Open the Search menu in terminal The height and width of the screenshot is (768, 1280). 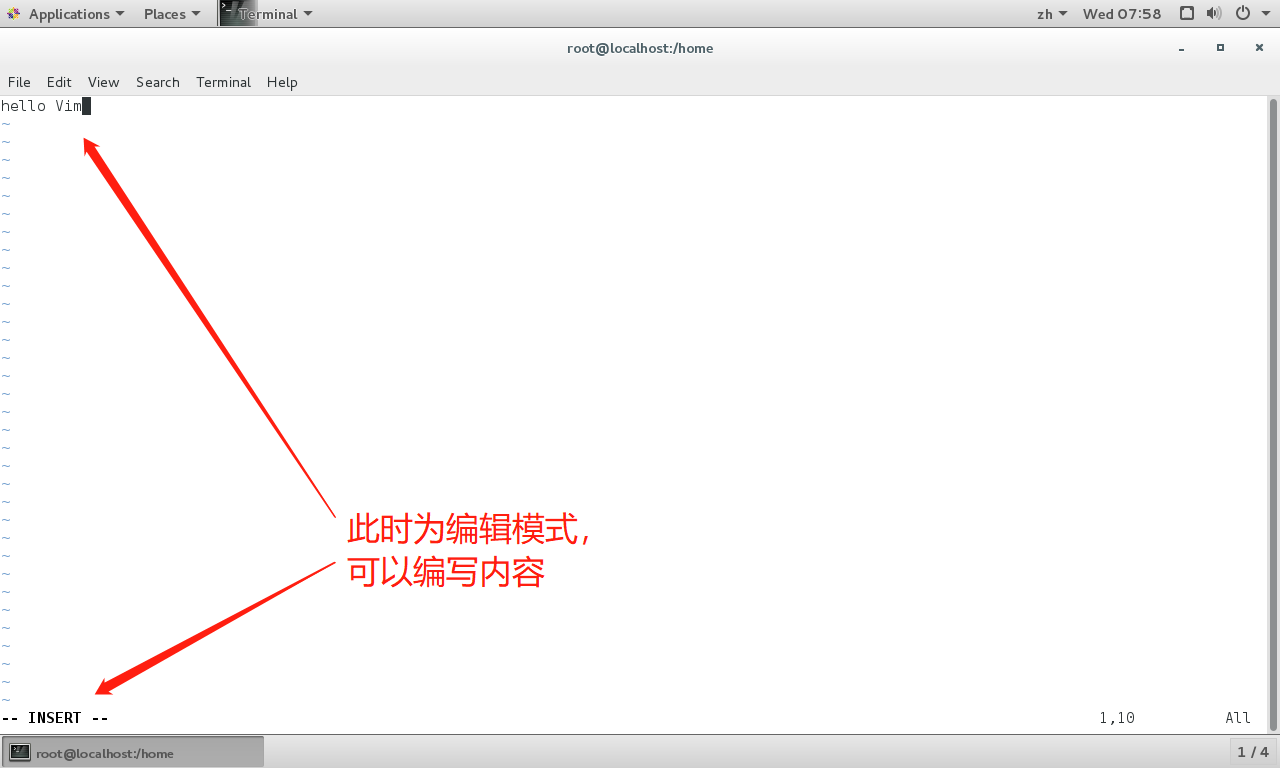click(157, 82)
